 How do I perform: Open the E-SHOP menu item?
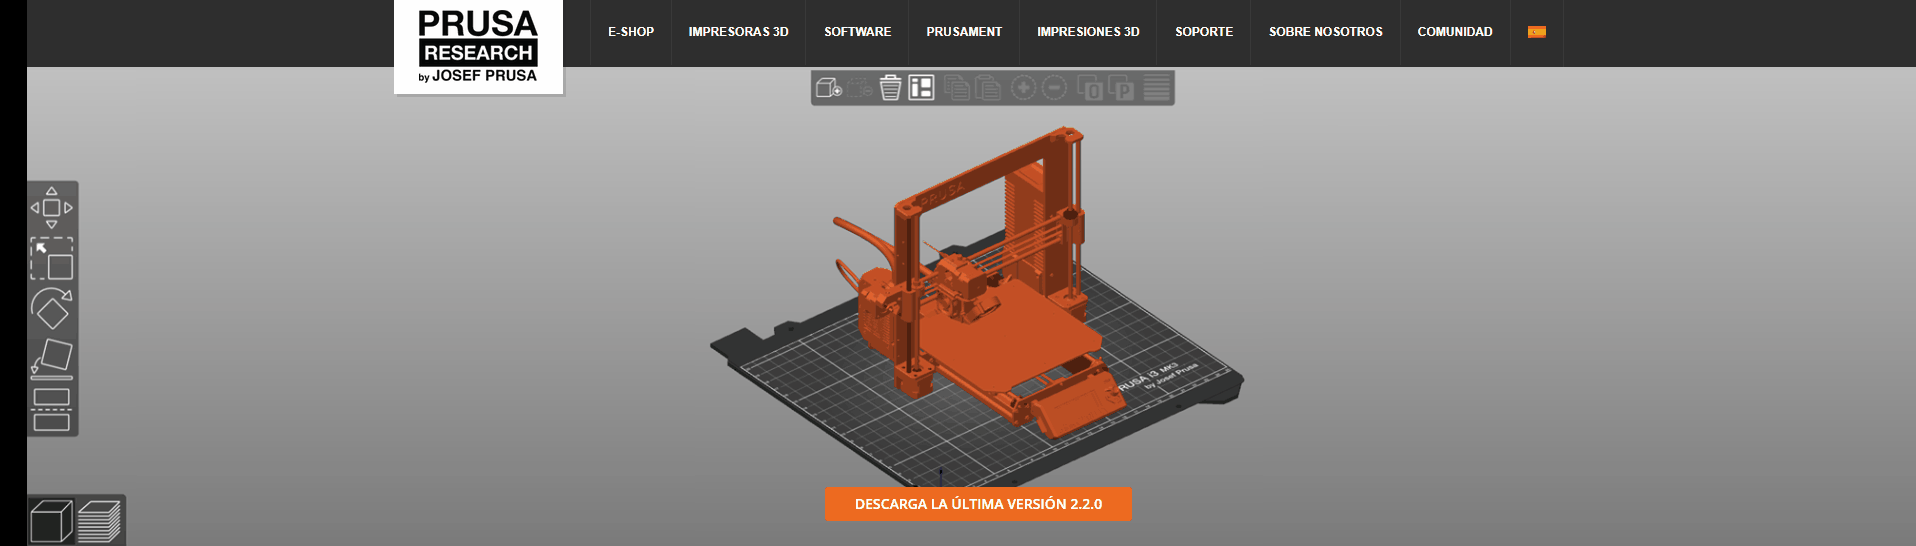point(631,32)
